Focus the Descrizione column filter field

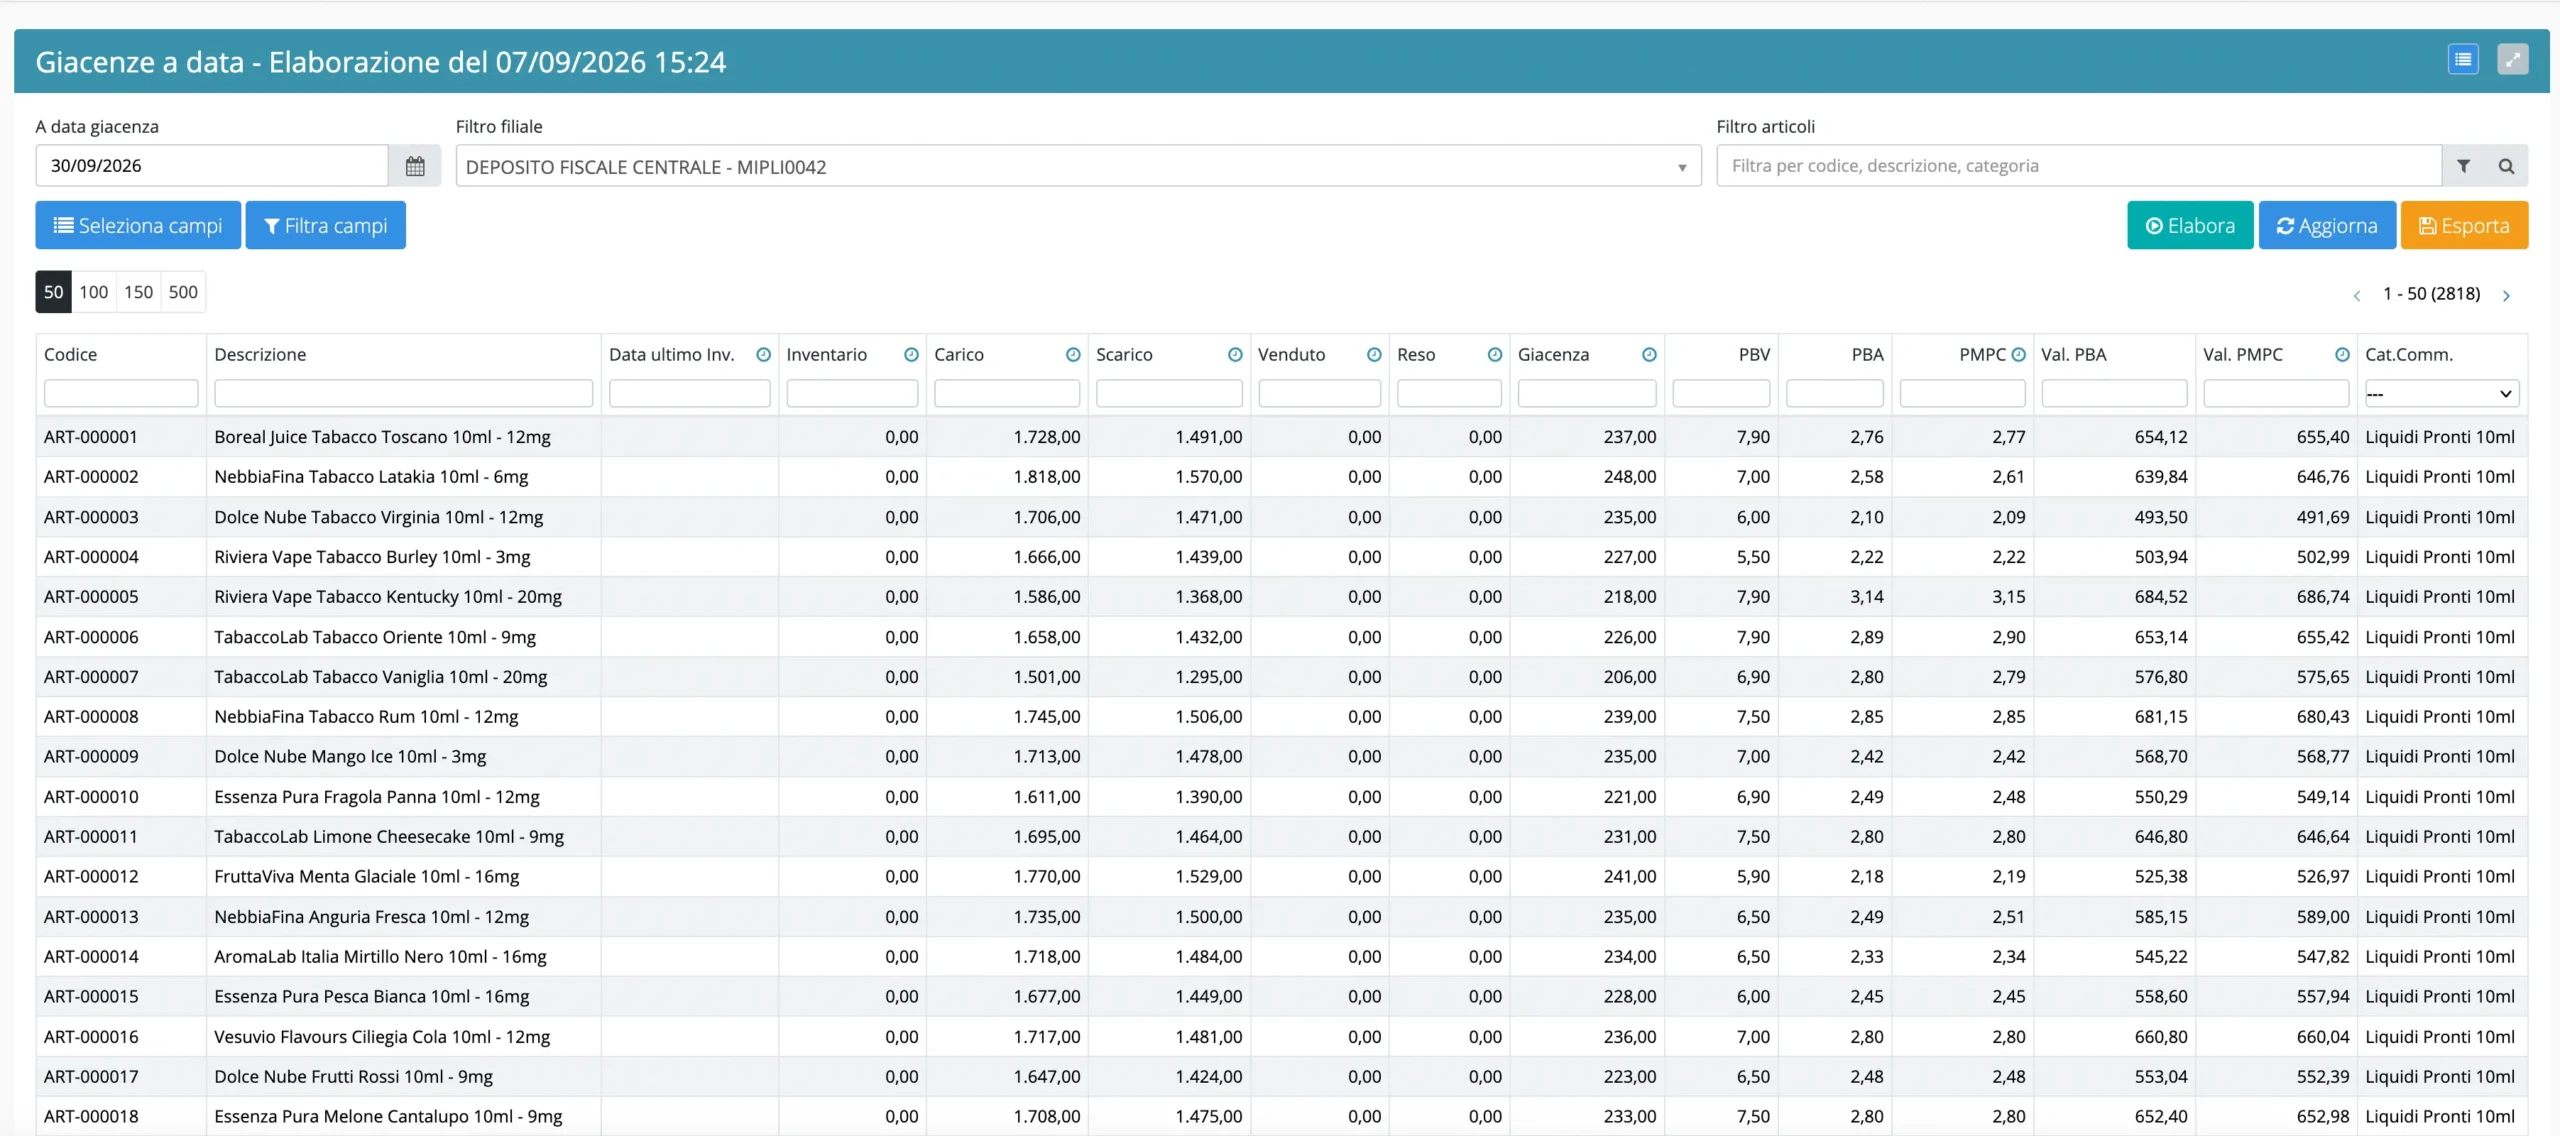pyautogui.click(x=403, y=394)
